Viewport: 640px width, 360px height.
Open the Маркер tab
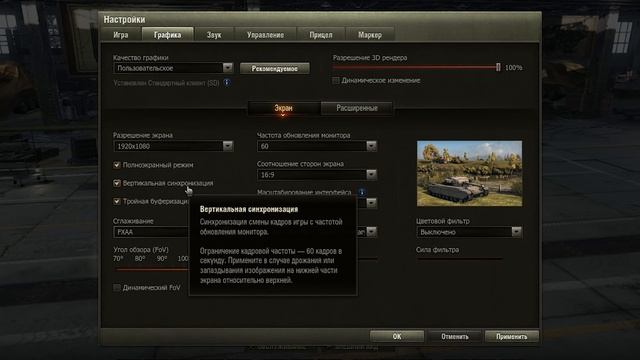click(x=370, y=35)
